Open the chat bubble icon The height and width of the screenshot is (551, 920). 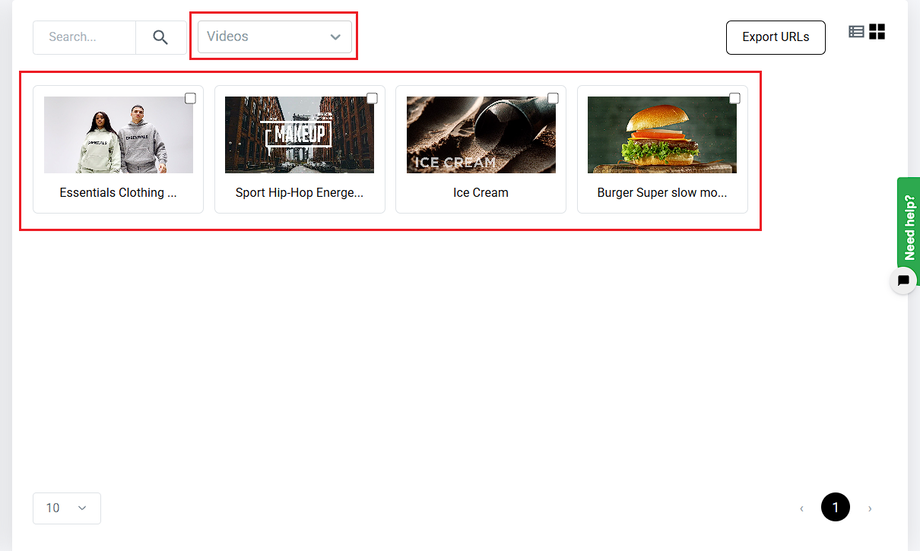point(903,280)
